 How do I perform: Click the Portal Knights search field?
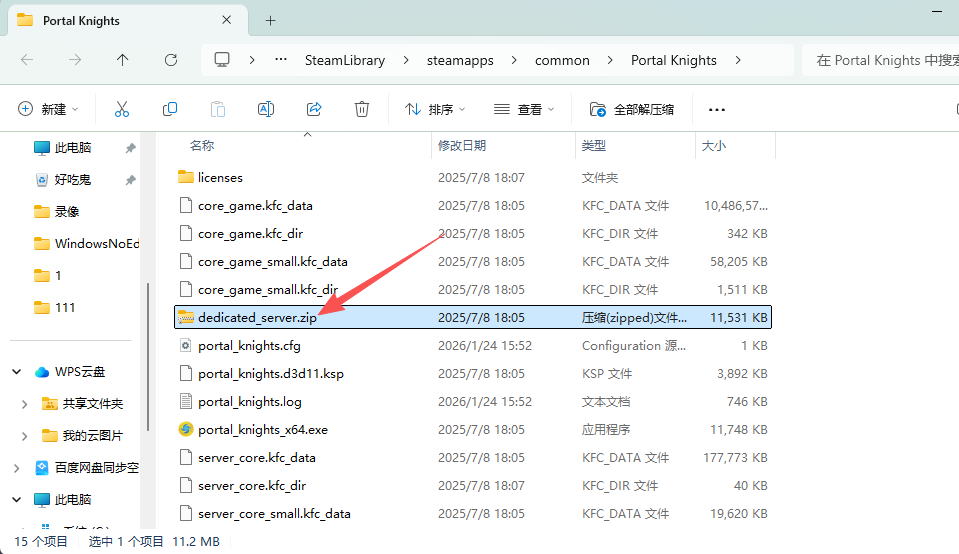(x=880, y=60)
